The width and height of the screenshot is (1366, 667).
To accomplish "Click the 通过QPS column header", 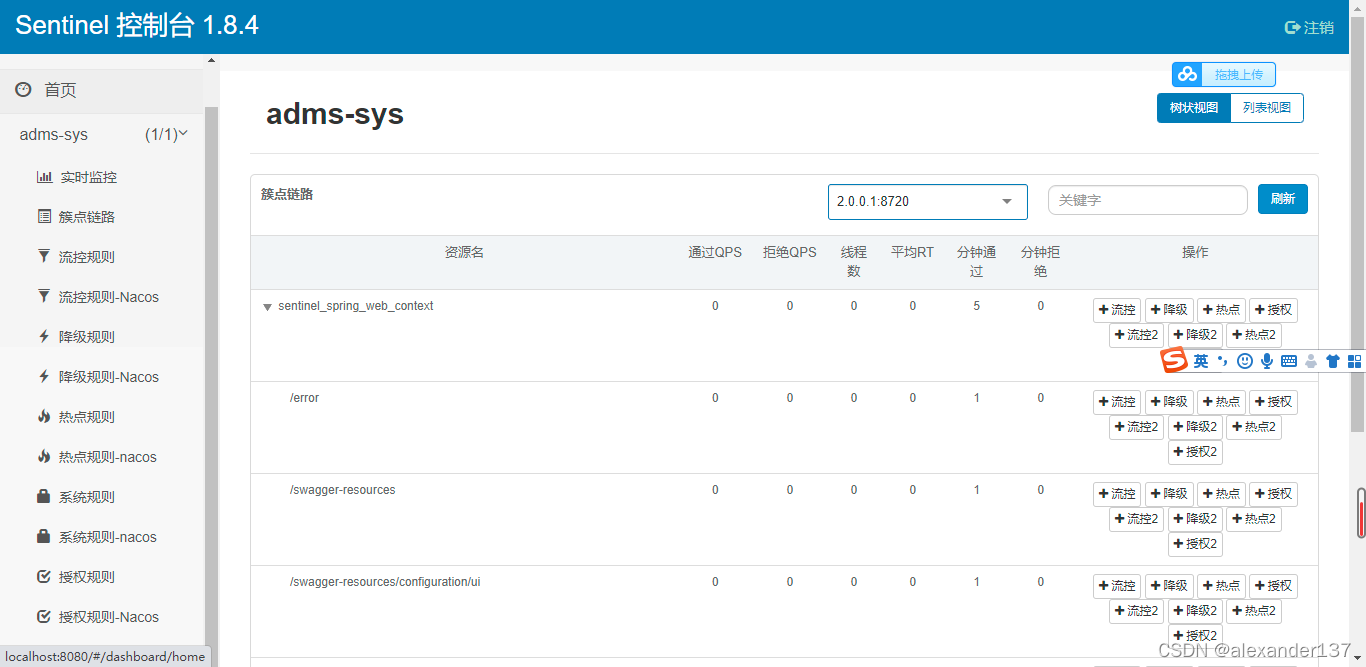I will [715, 253].
